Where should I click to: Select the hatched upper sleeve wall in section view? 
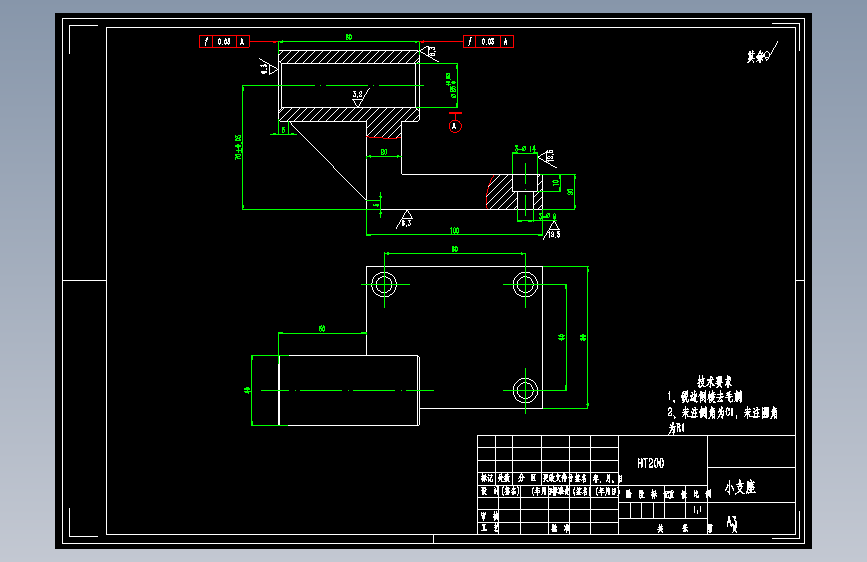(x=348, y=56)
